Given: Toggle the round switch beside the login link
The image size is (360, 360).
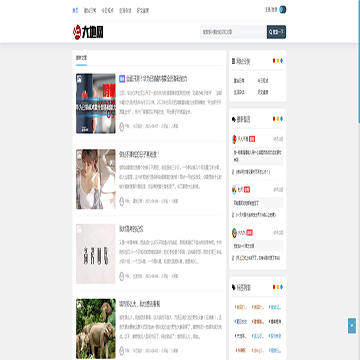Looking at the screenshot, I should (x=283, y=10).
